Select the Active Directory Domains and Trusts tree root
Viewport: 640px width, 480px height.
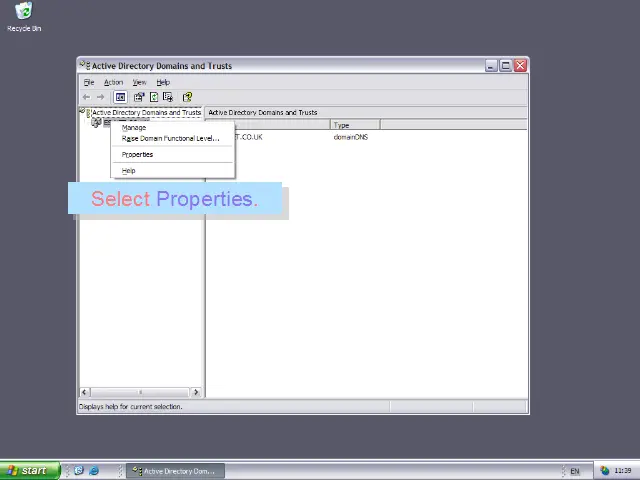pos(147,112)
